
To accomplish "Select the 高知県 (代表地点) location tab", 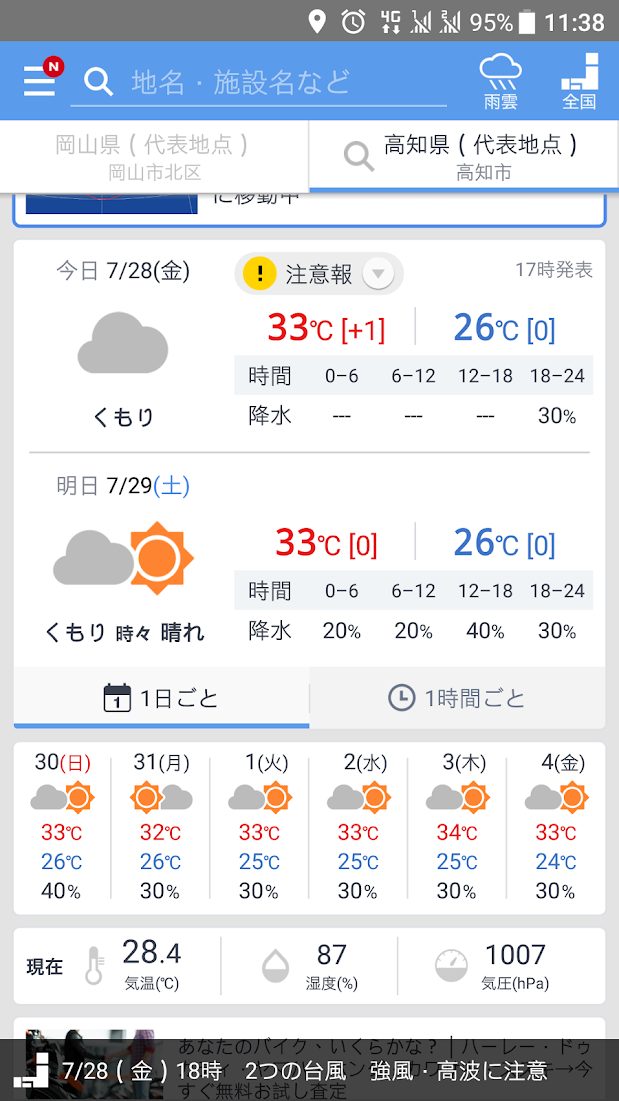I will [x=465, y=156].
